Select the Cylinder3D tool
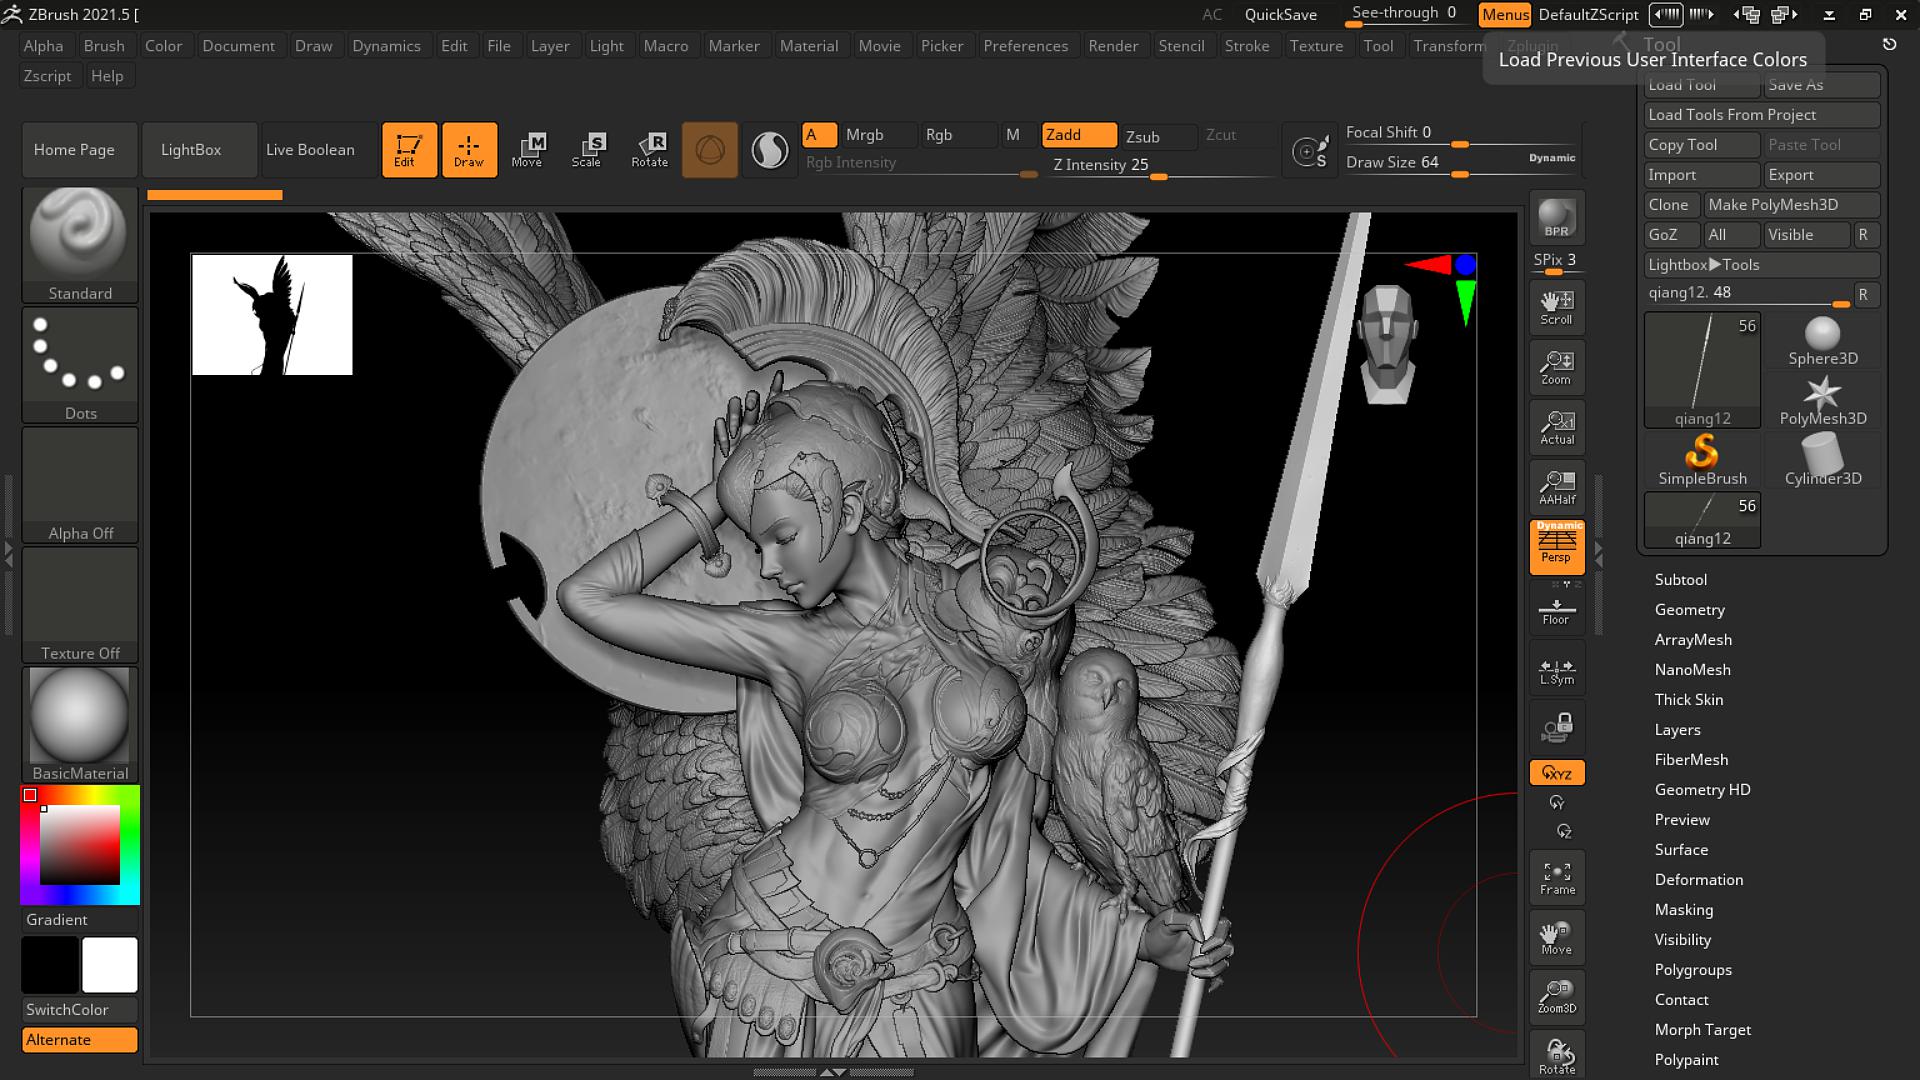This screenshot has width=1920, height=1080. (x=1822, y=461)
